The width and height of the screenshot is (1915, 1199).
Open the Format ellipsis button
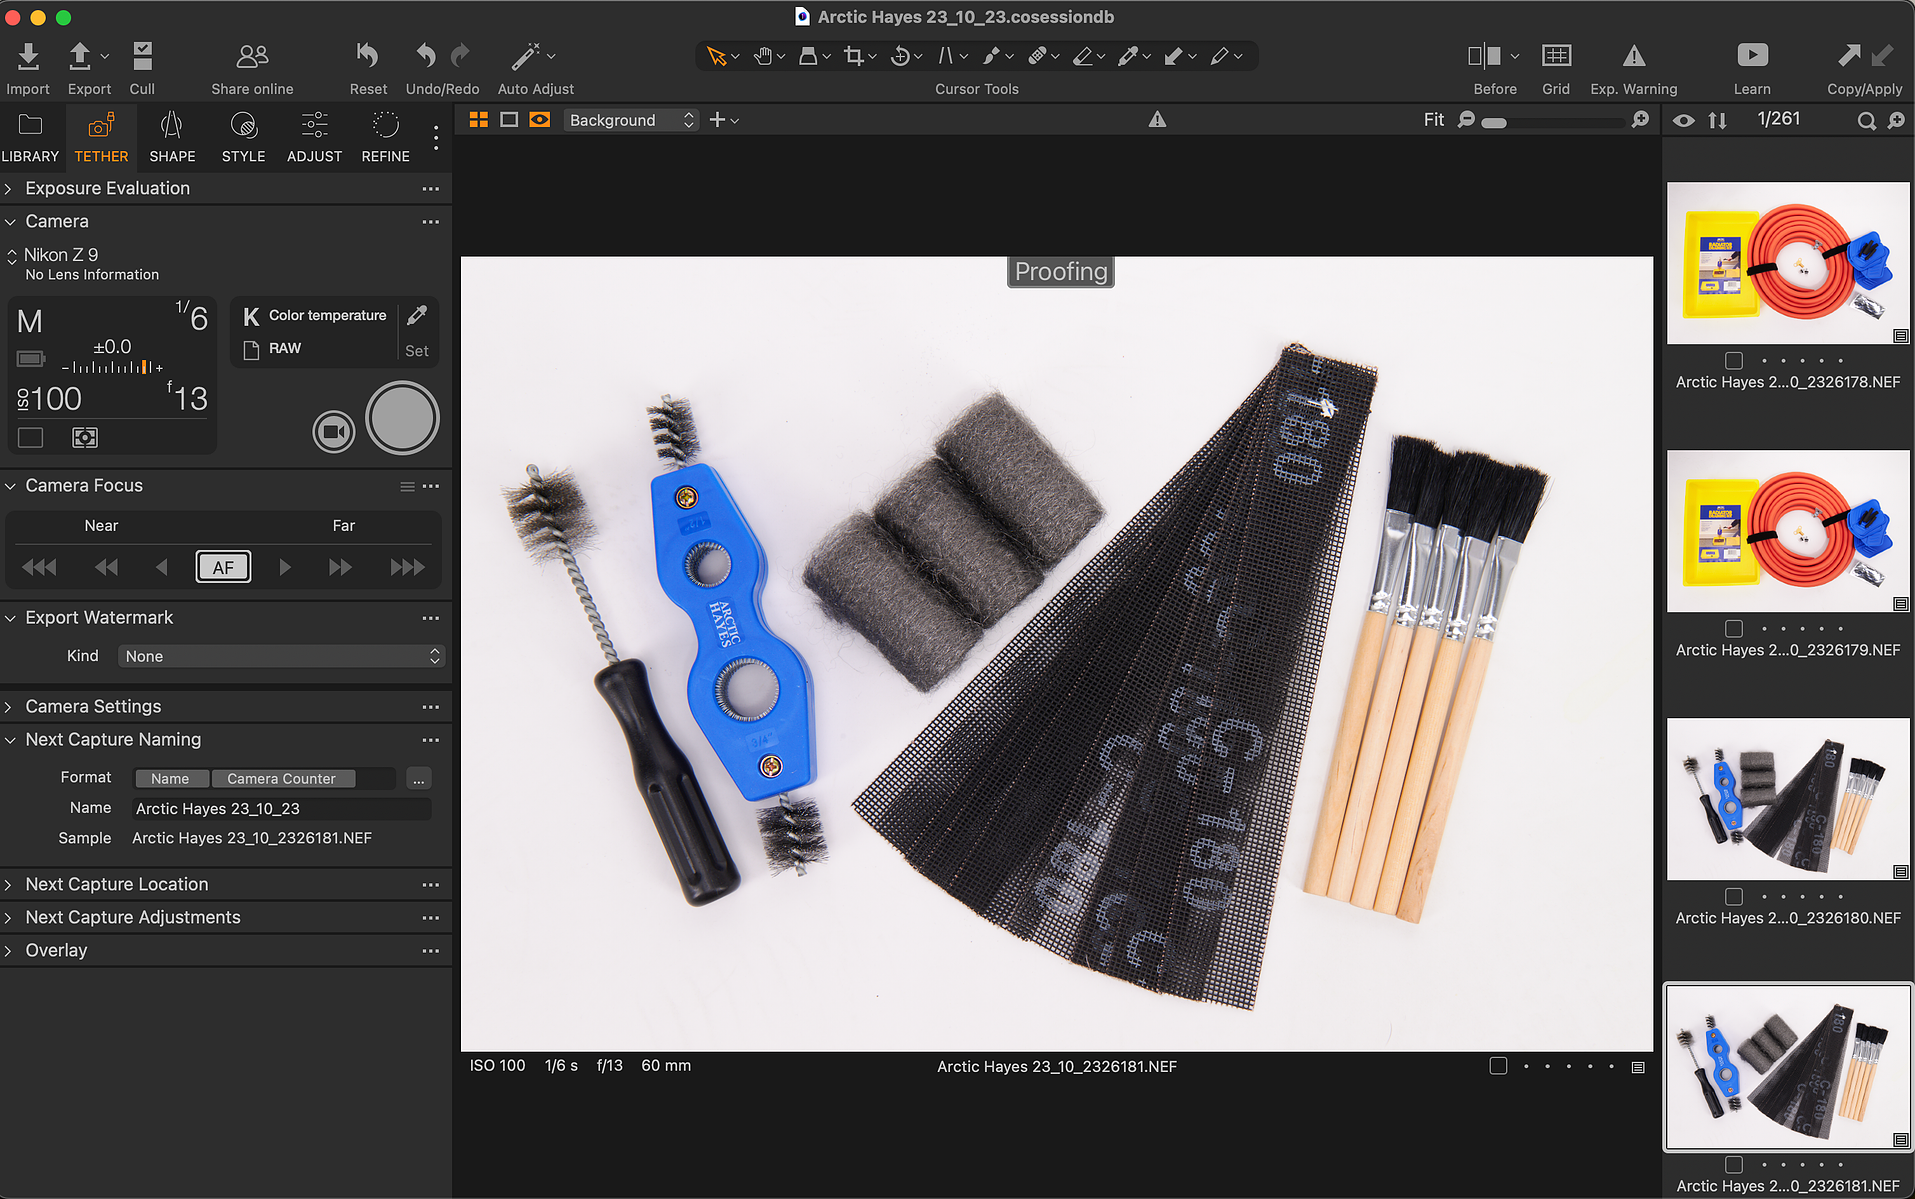pos(418,779)
